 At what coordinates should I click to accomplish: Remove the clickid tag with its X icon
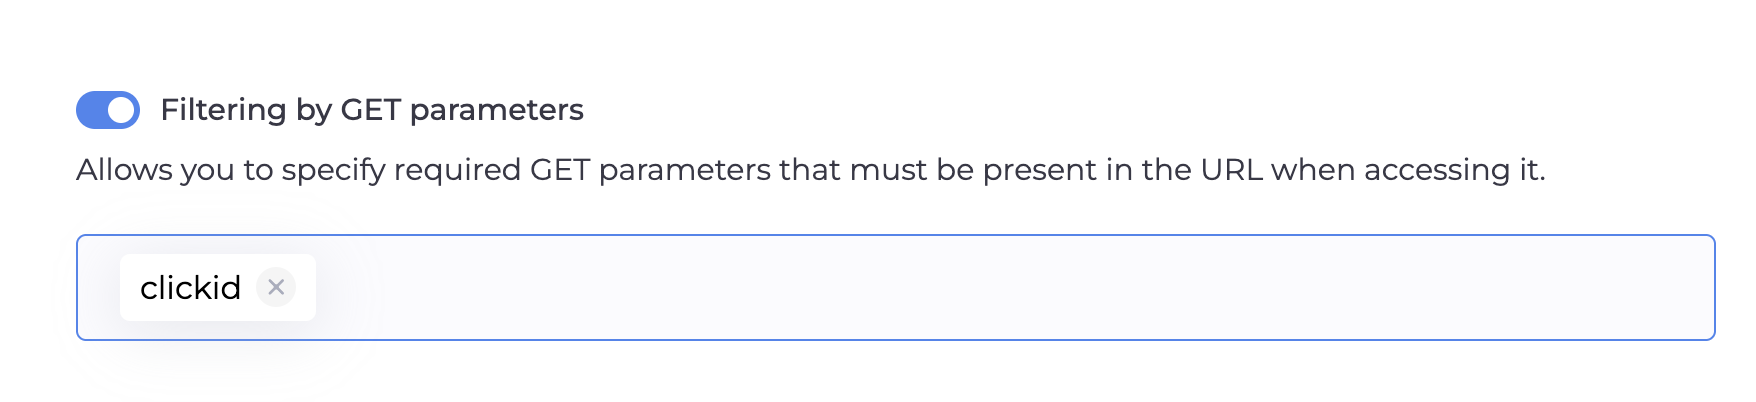(x=276, y=288)
